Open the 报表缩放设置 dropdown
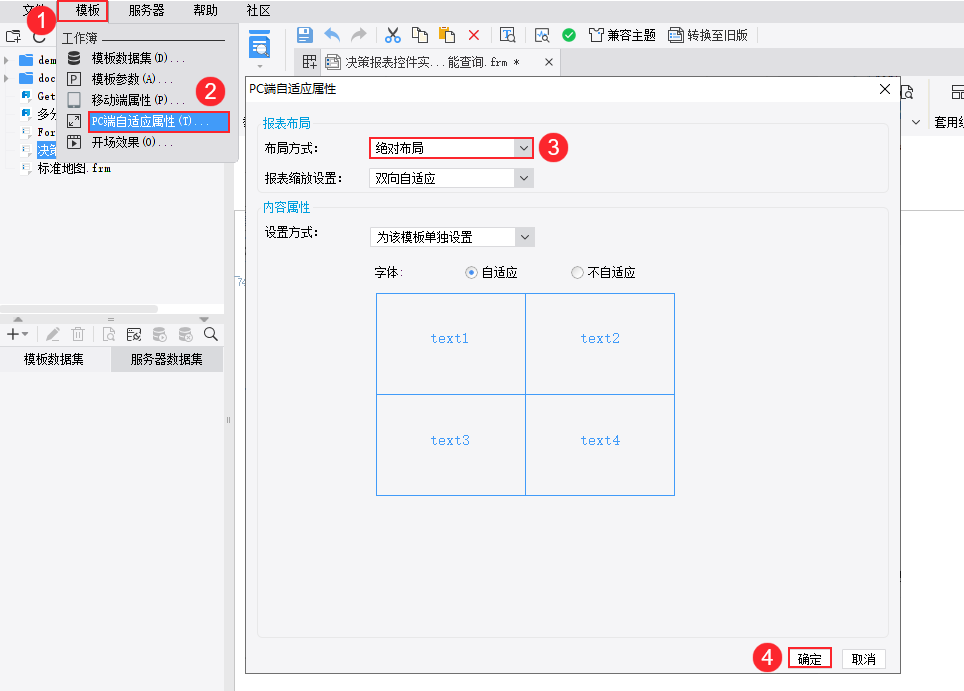This screenshot has width=964, height=691. click(451, 178)
